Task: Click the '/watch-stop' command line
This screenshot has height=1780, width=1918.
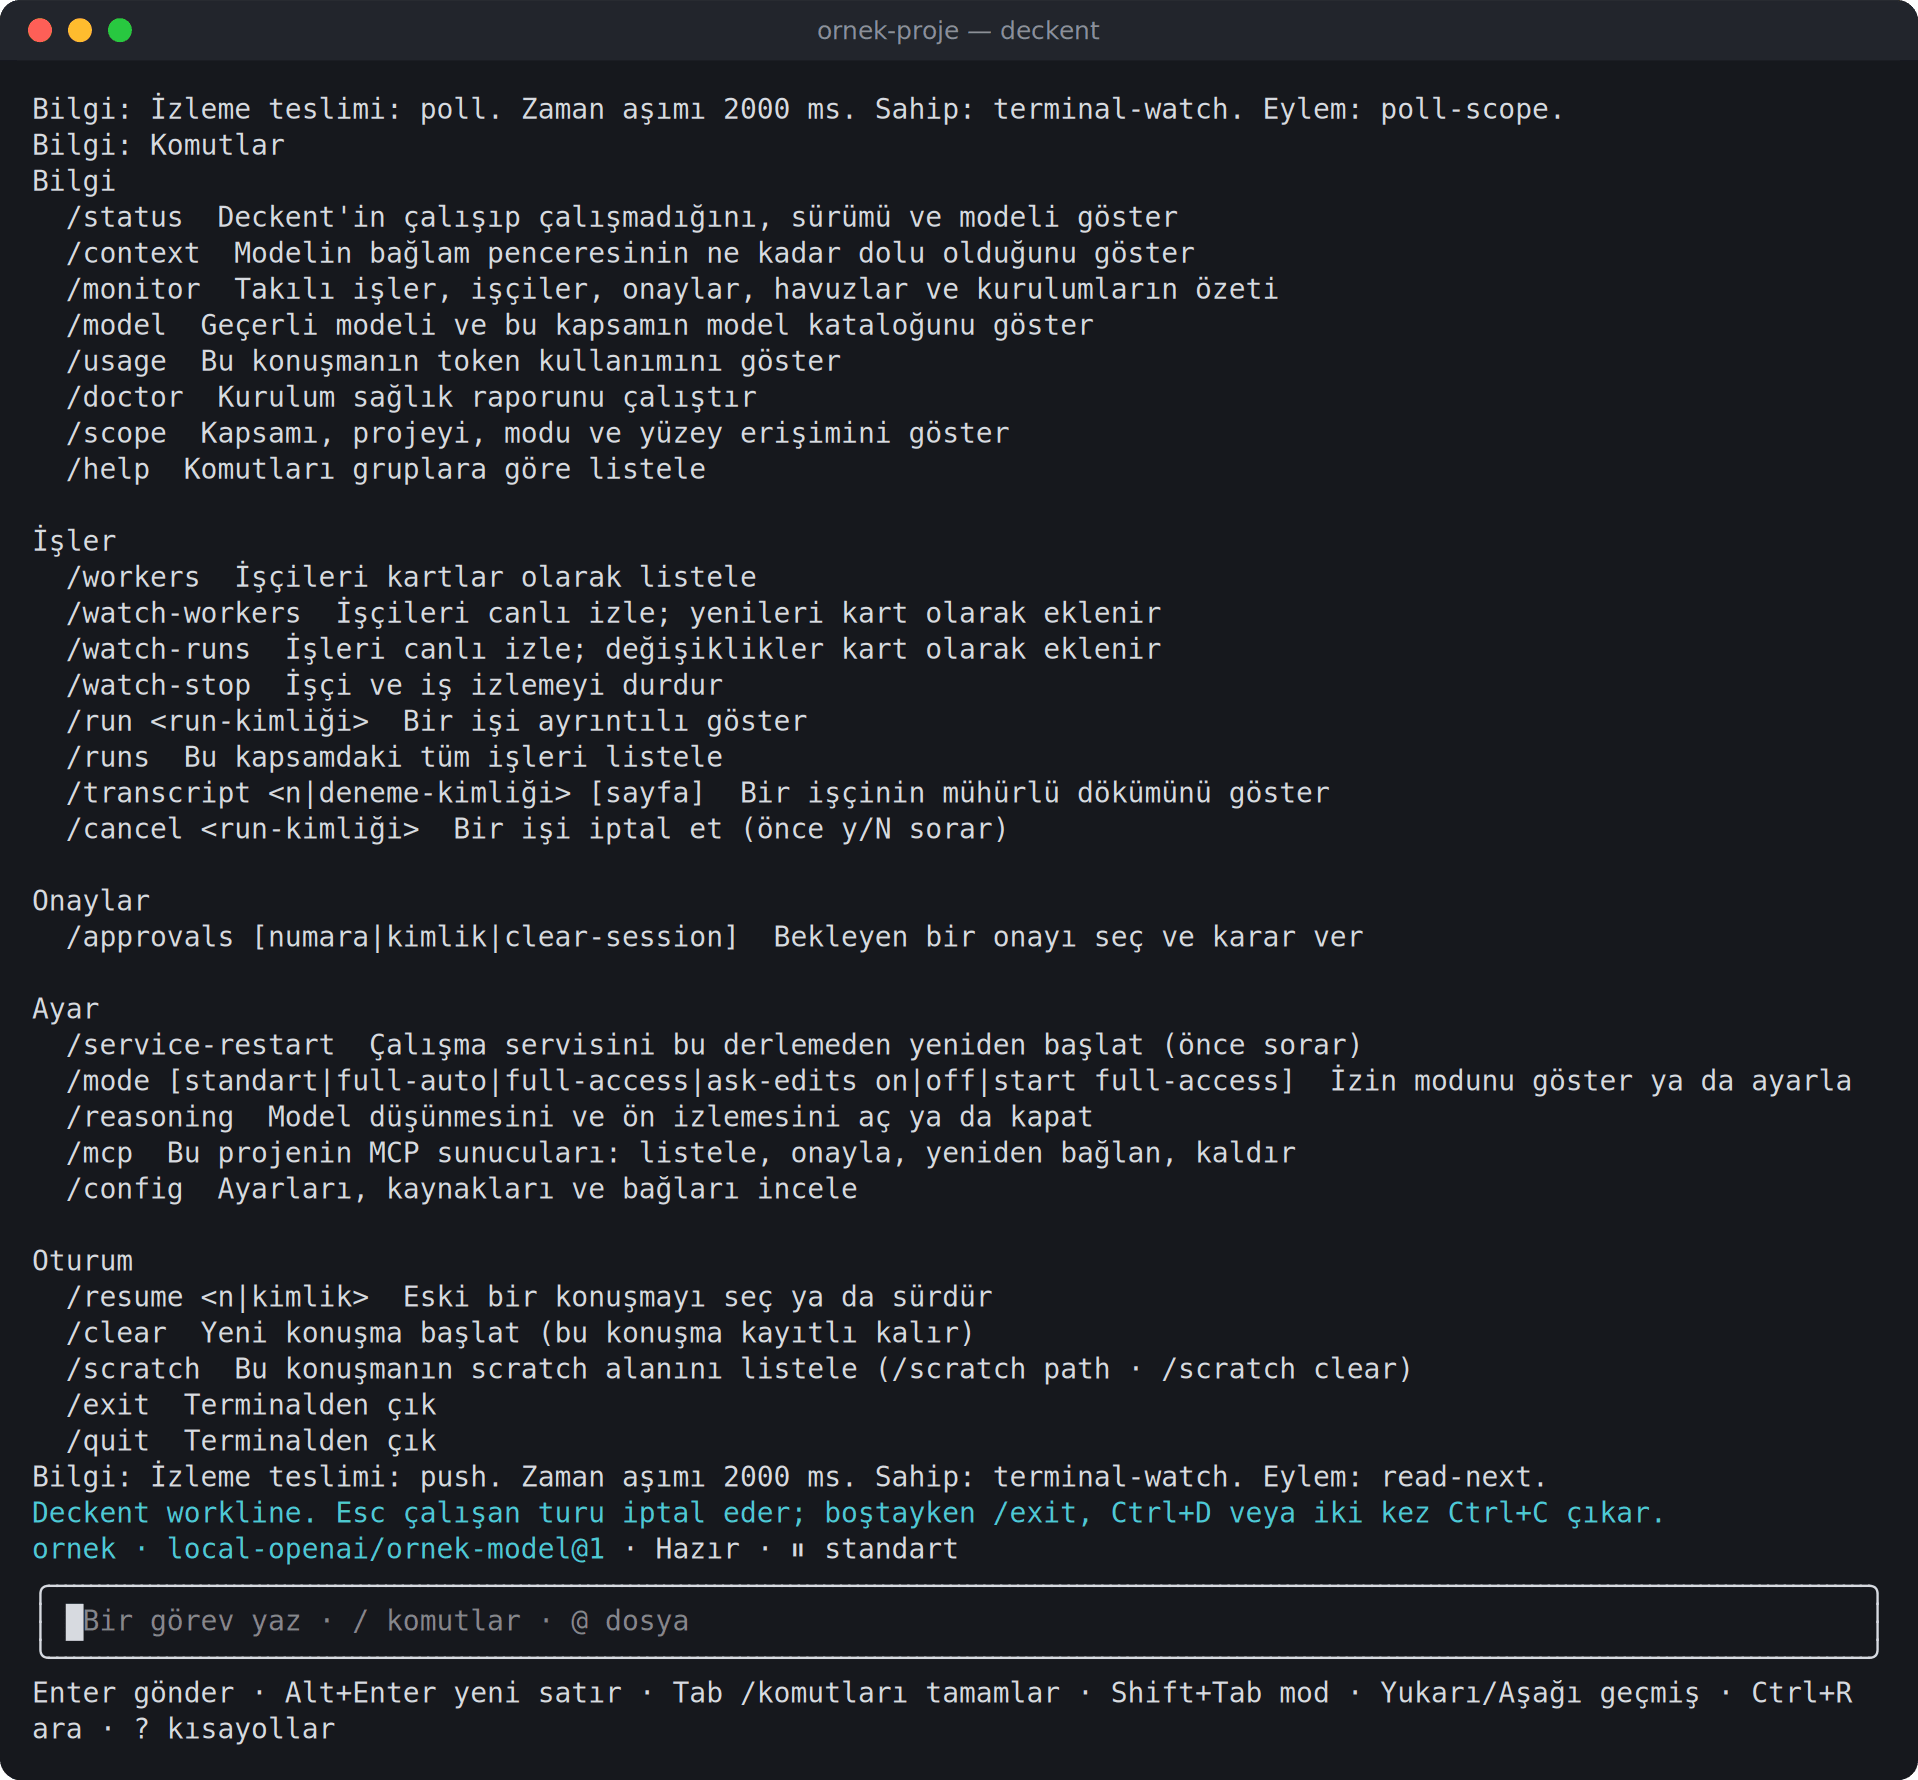Action: [x=394, y=685]
